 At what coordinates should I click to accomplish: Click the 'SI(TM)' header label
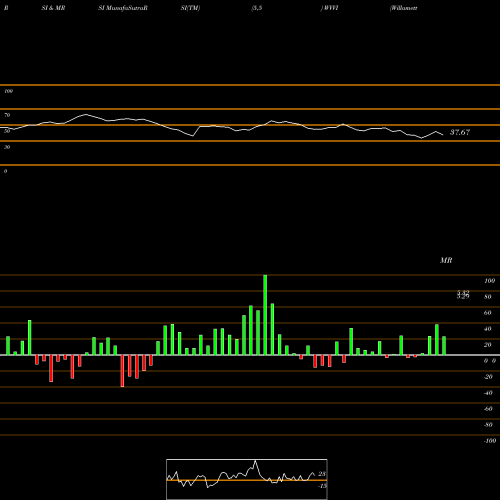(190, 8)
